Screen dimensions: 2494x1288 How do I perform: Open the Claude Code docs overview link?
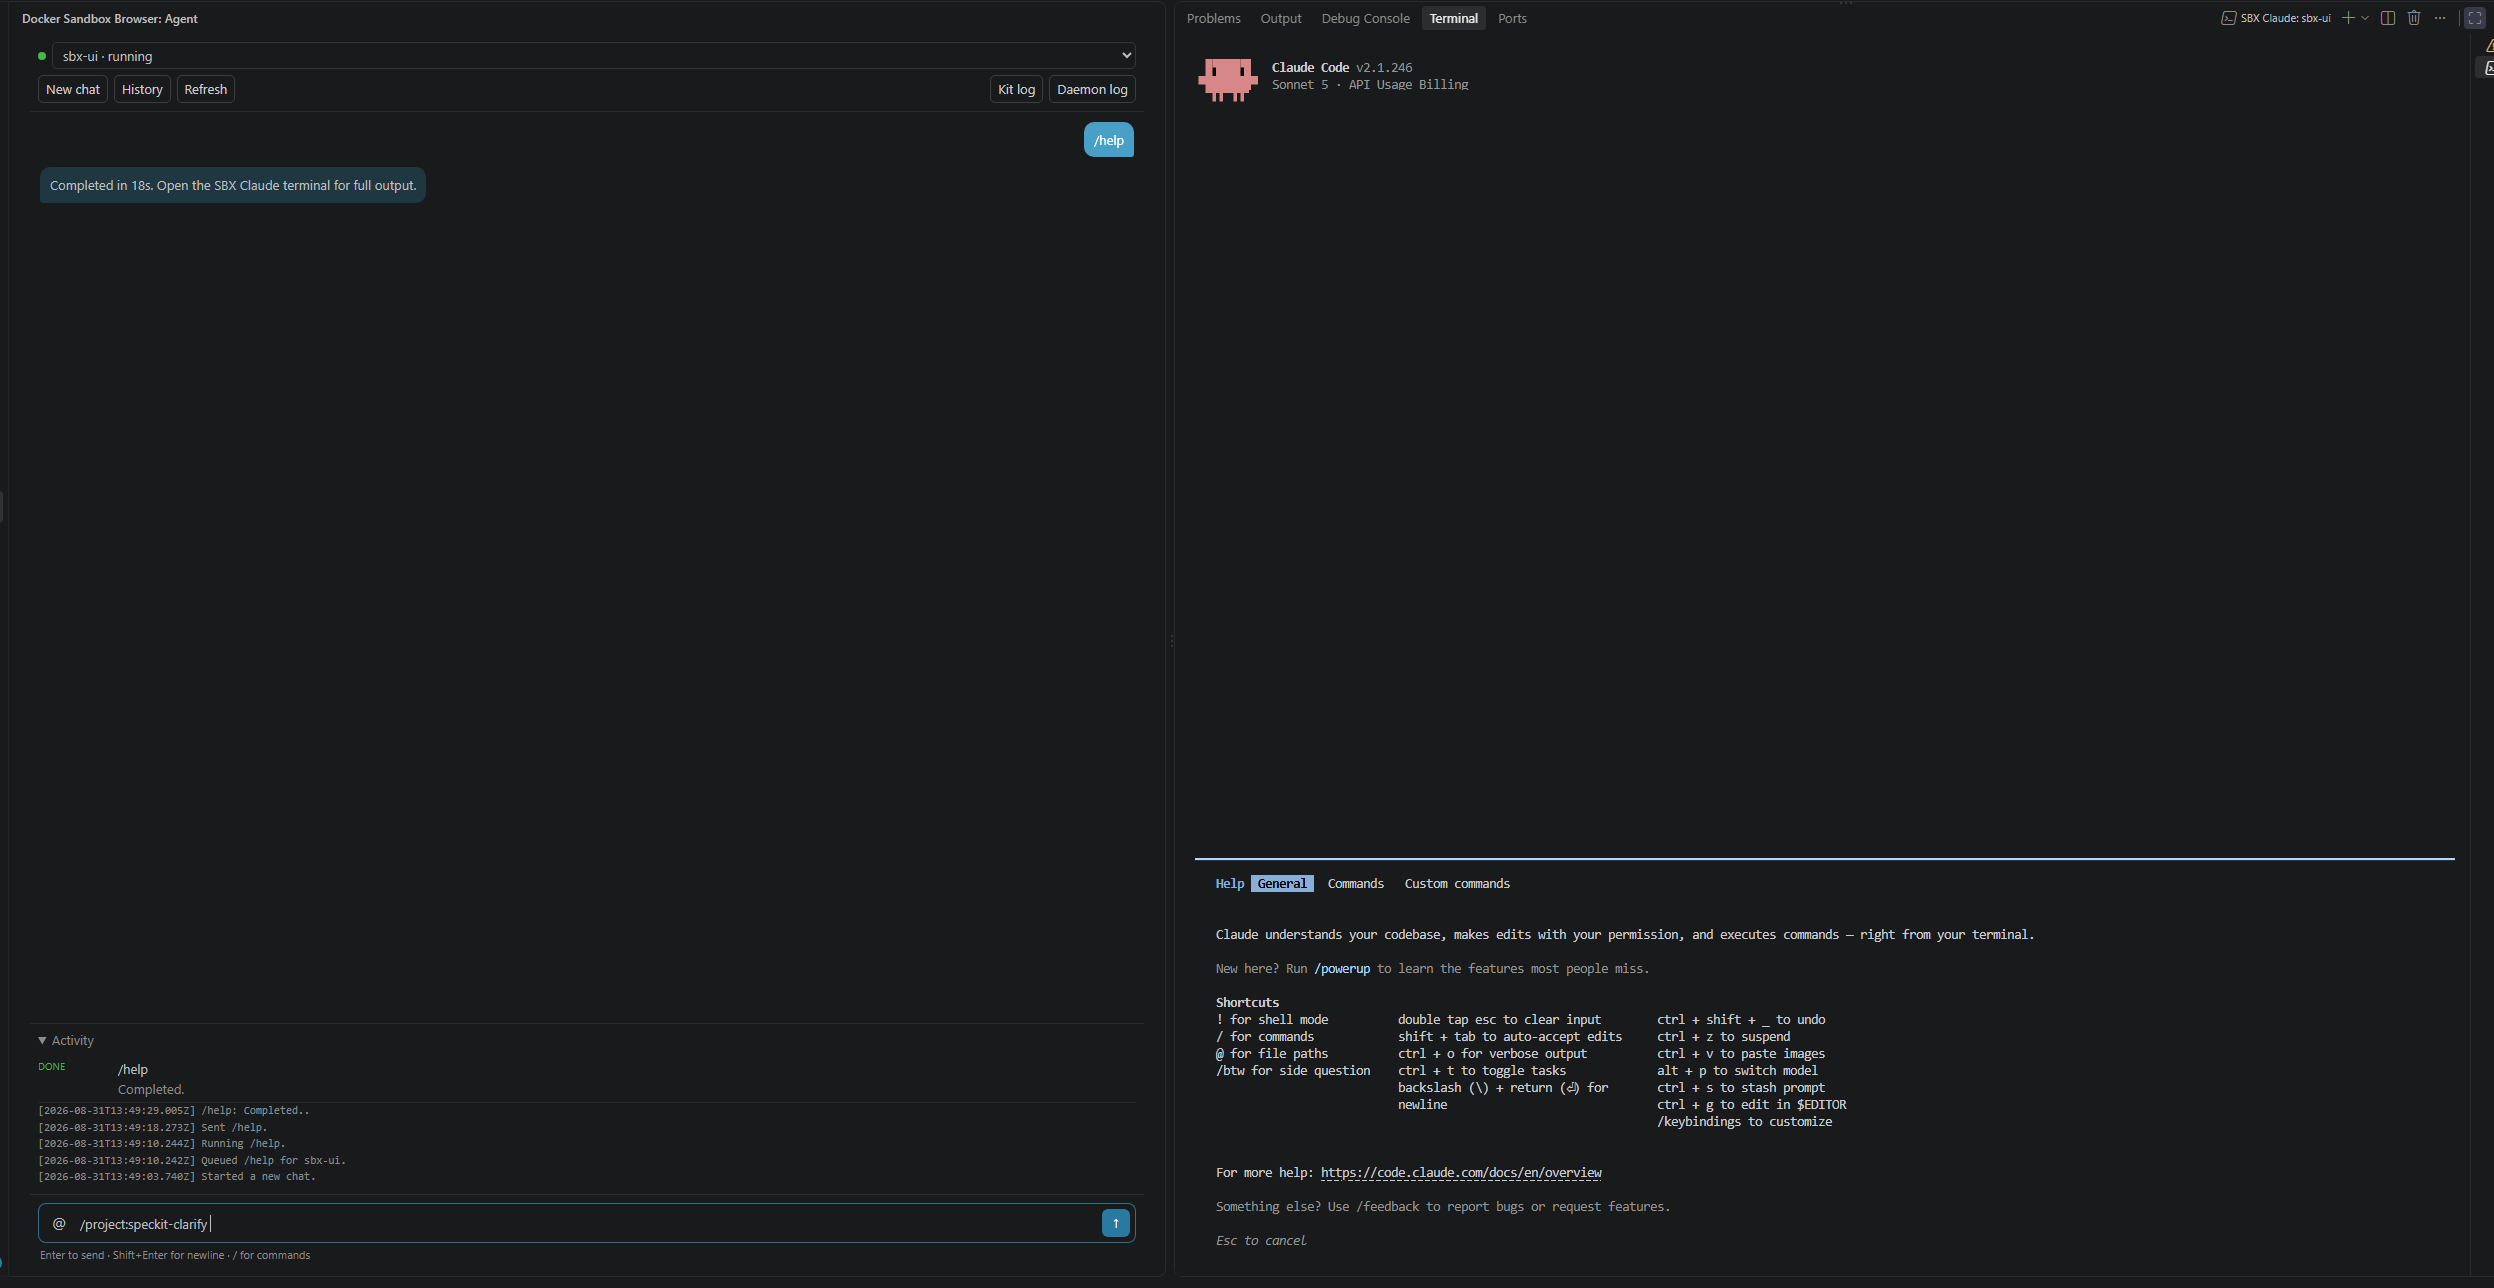[1461, 1173]
